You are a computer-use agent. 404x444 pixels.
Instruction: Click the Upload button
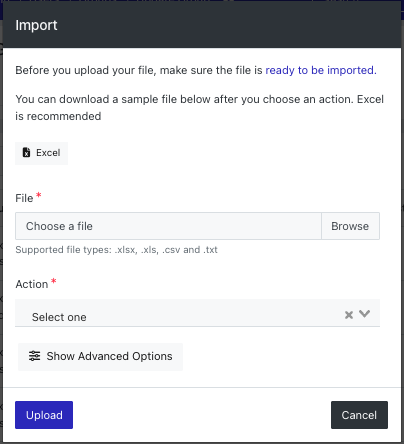point(44,415)
